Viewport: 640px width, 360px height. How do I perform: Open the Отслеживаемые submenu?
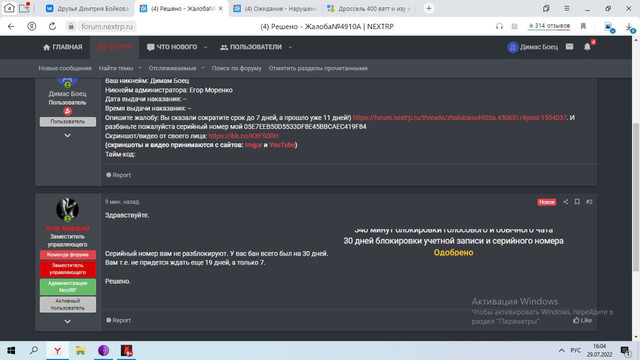(172, 68)
